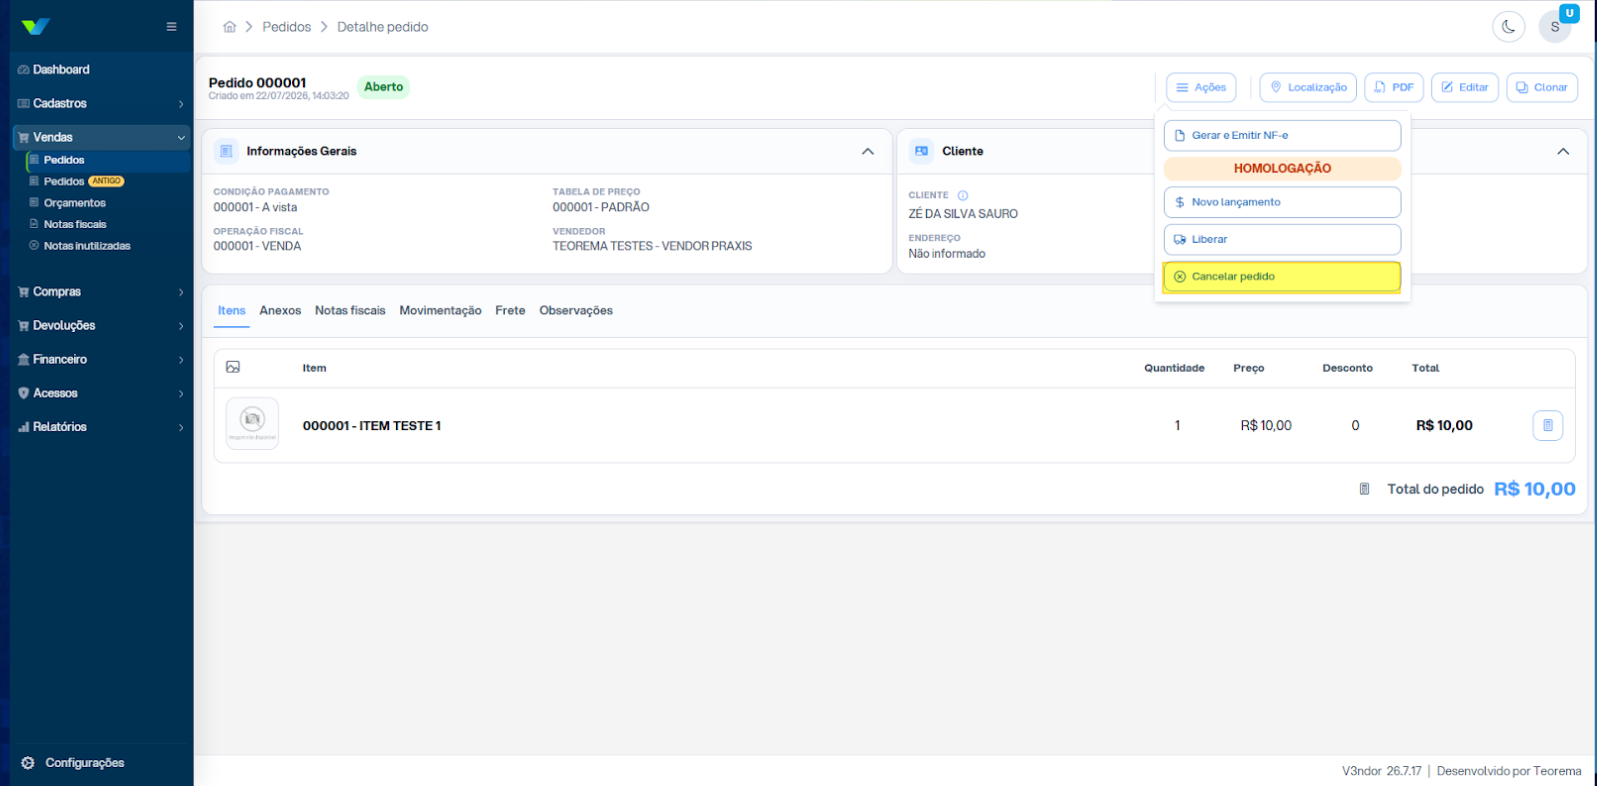Switch to Notas fiscais tab
The height and width of the screenshot is (786, 1597).
point(350,311)
